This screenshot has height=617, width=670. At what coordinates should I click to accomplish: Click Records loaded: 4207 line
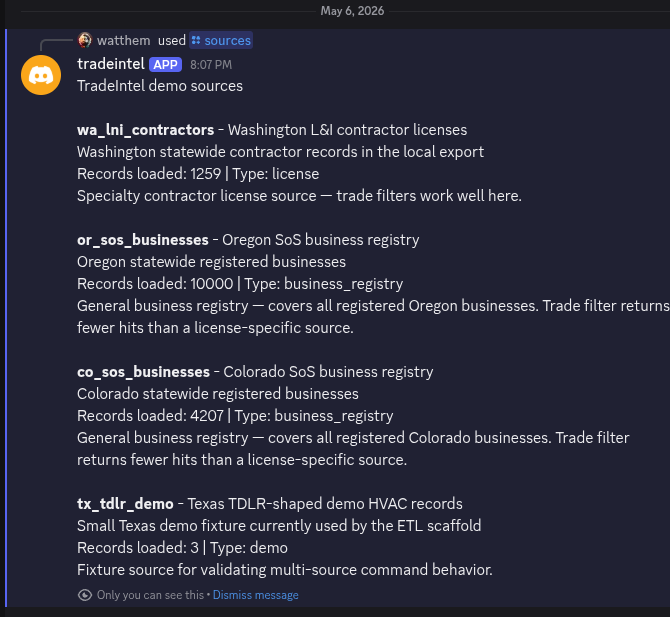click(235, 416)
